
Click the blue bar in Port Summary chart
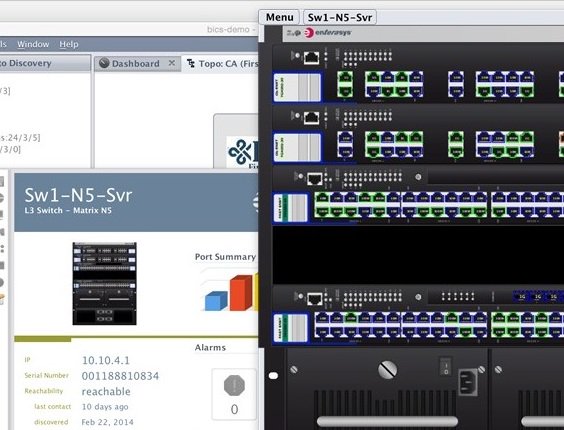pos(216,301)
